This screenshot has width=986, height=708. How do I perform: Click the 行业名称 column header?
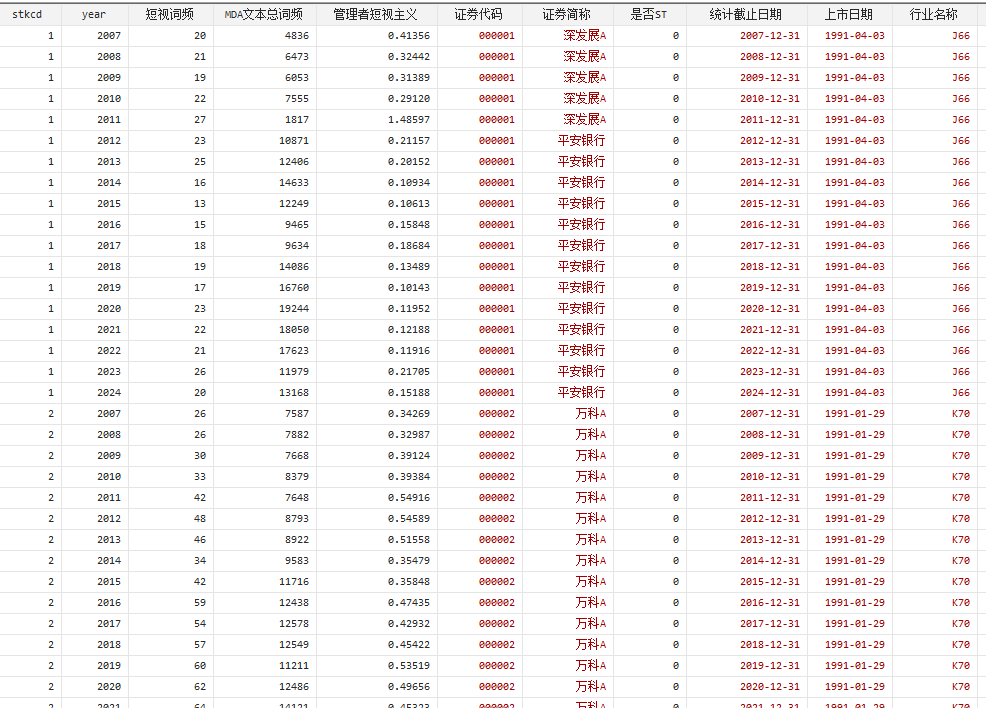tap(933, 14)
